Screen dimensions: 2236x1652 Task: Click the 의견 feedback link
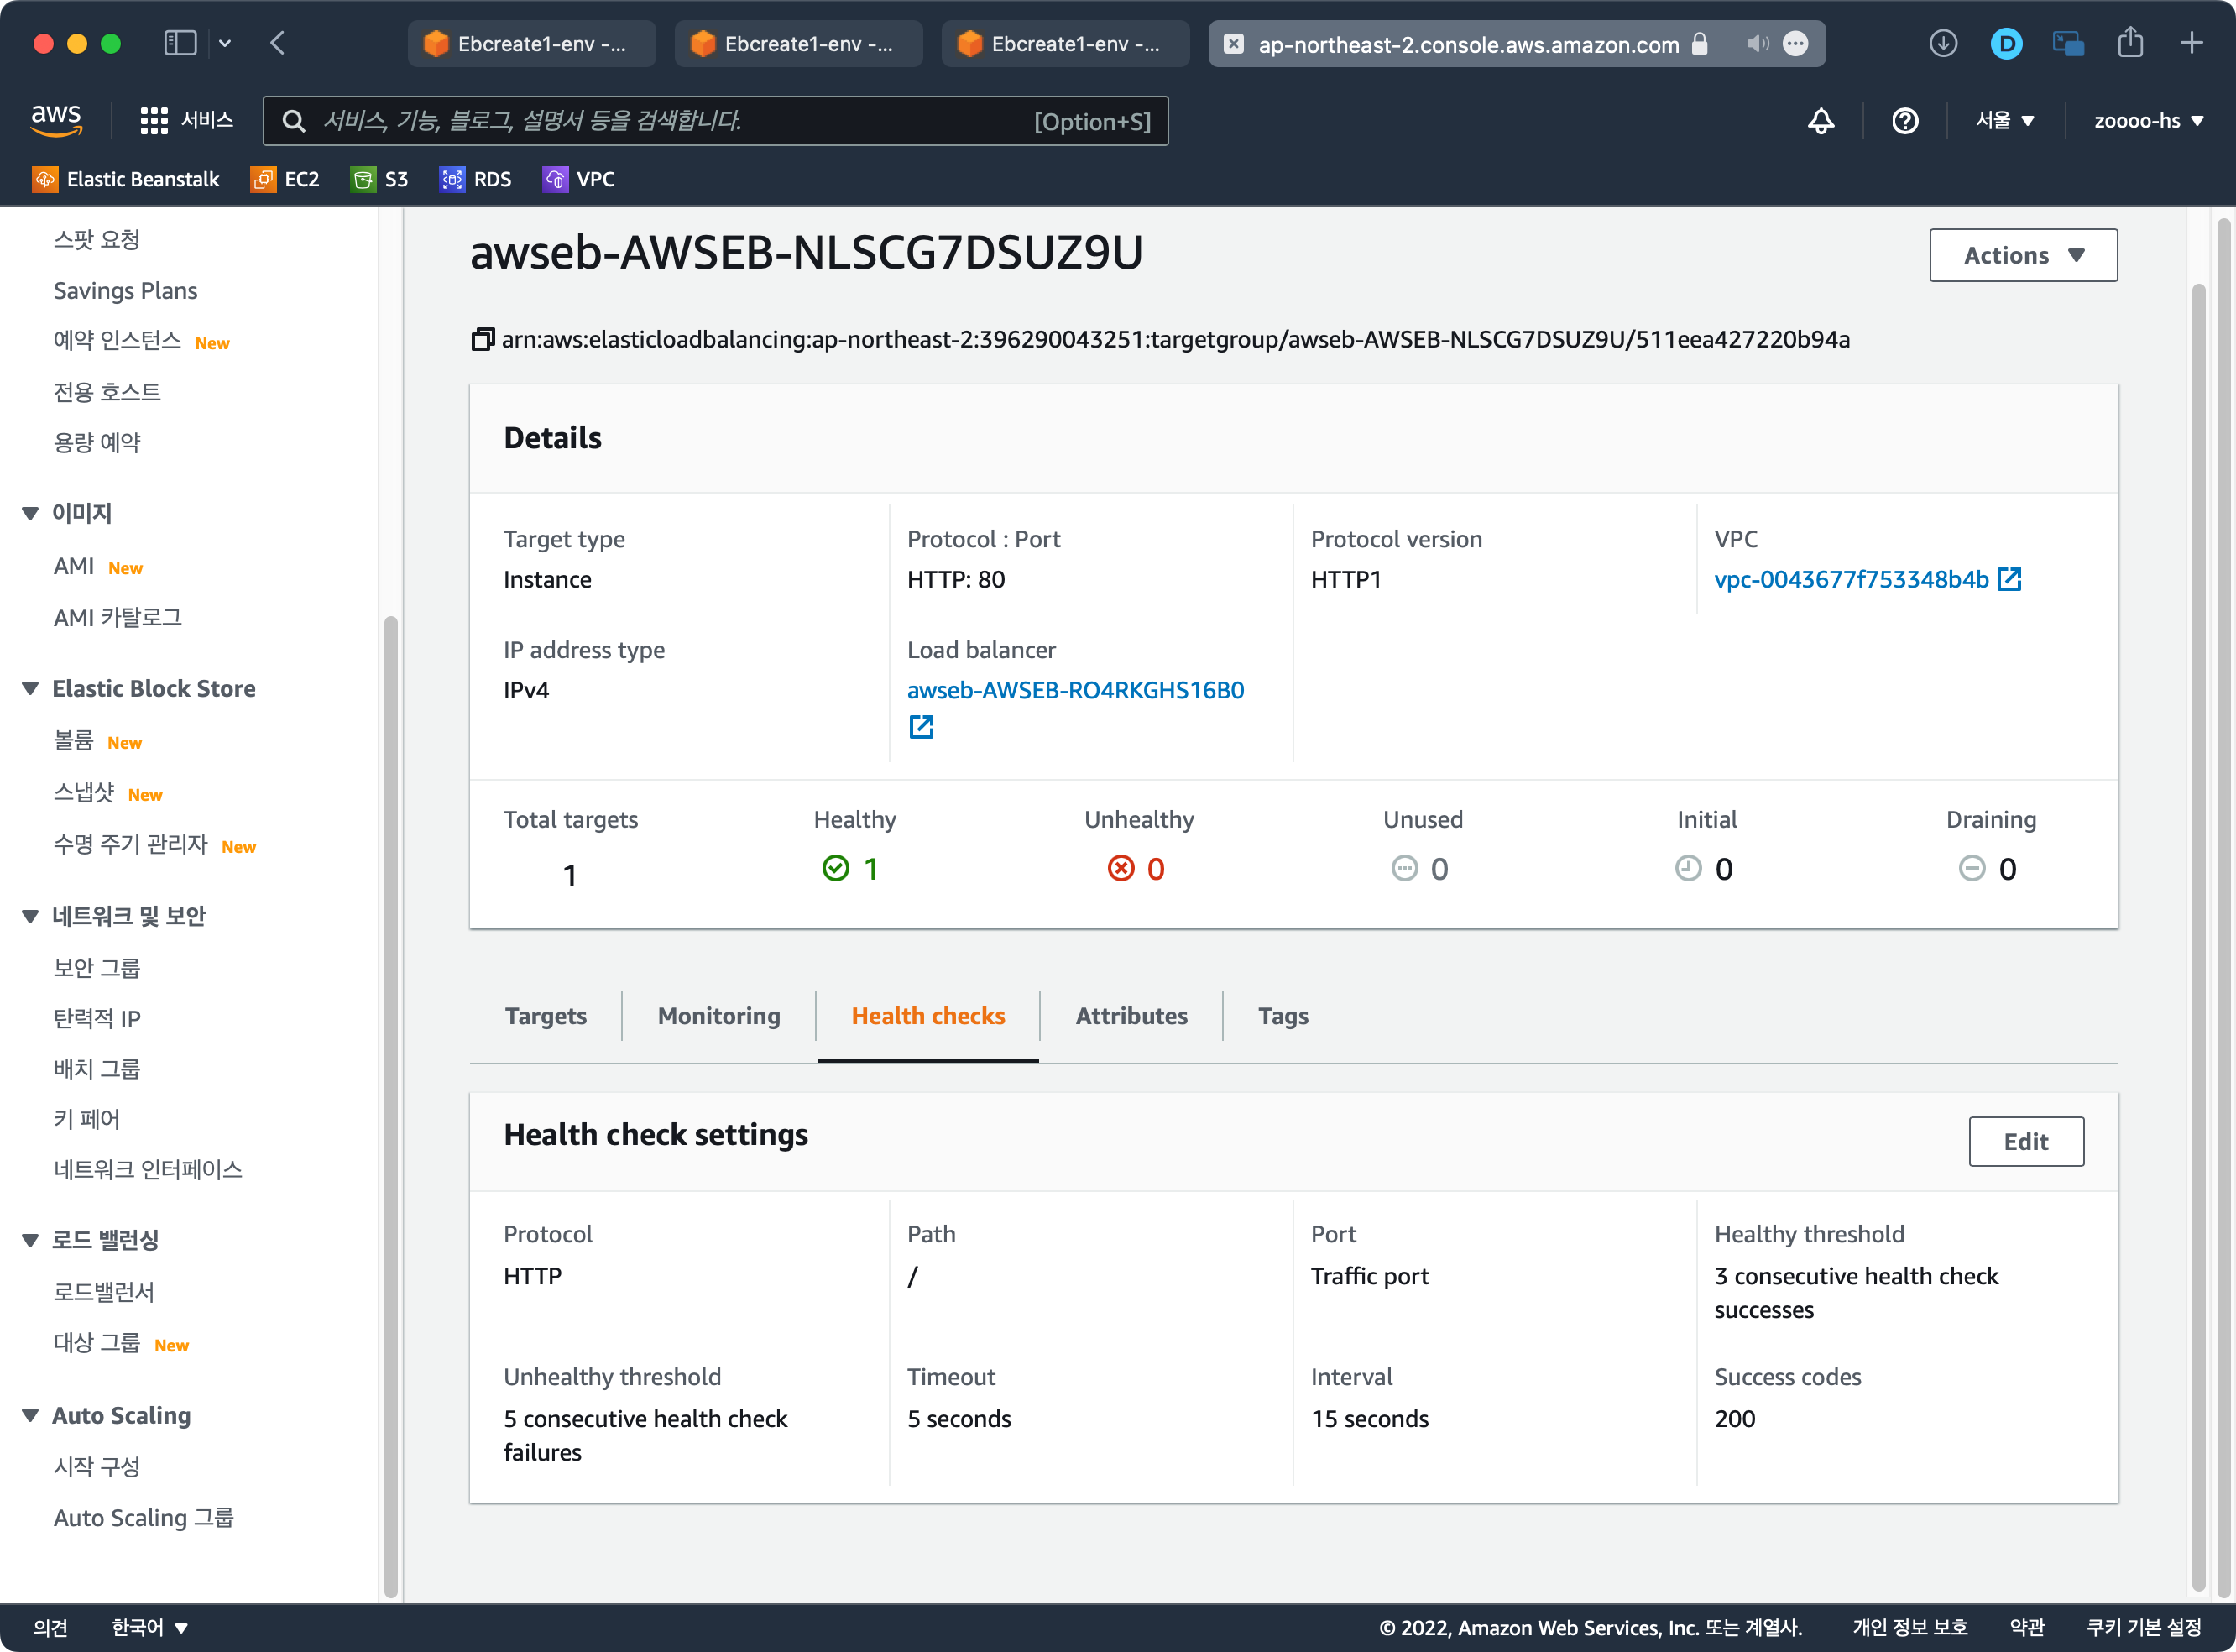pyautogui.click(x=50, y=1627)
